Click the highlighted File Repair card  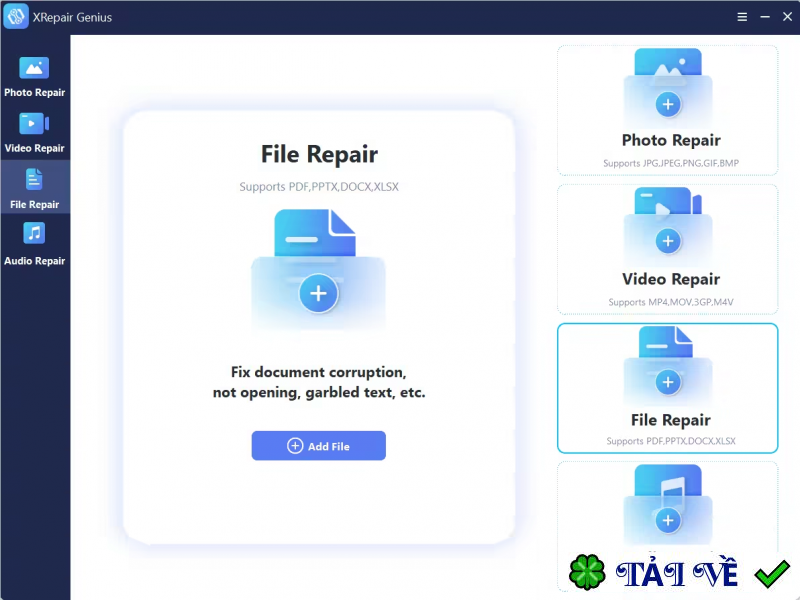(668, 388)
